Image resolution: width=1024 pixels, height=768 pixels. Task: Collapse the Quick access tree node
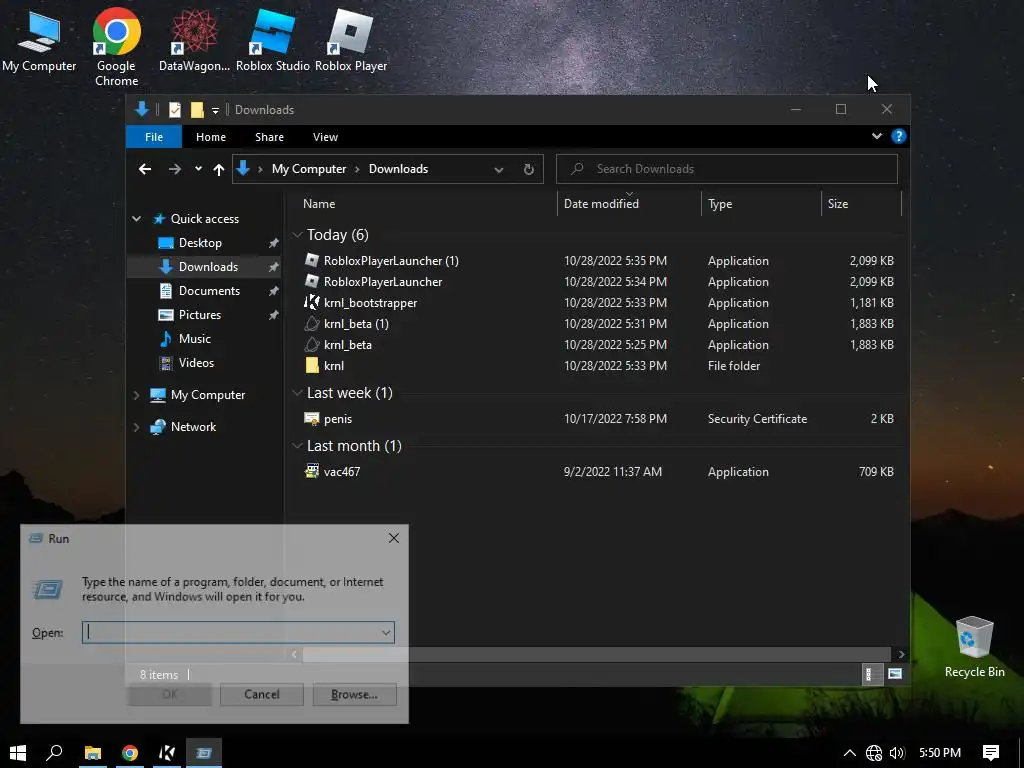136,219
